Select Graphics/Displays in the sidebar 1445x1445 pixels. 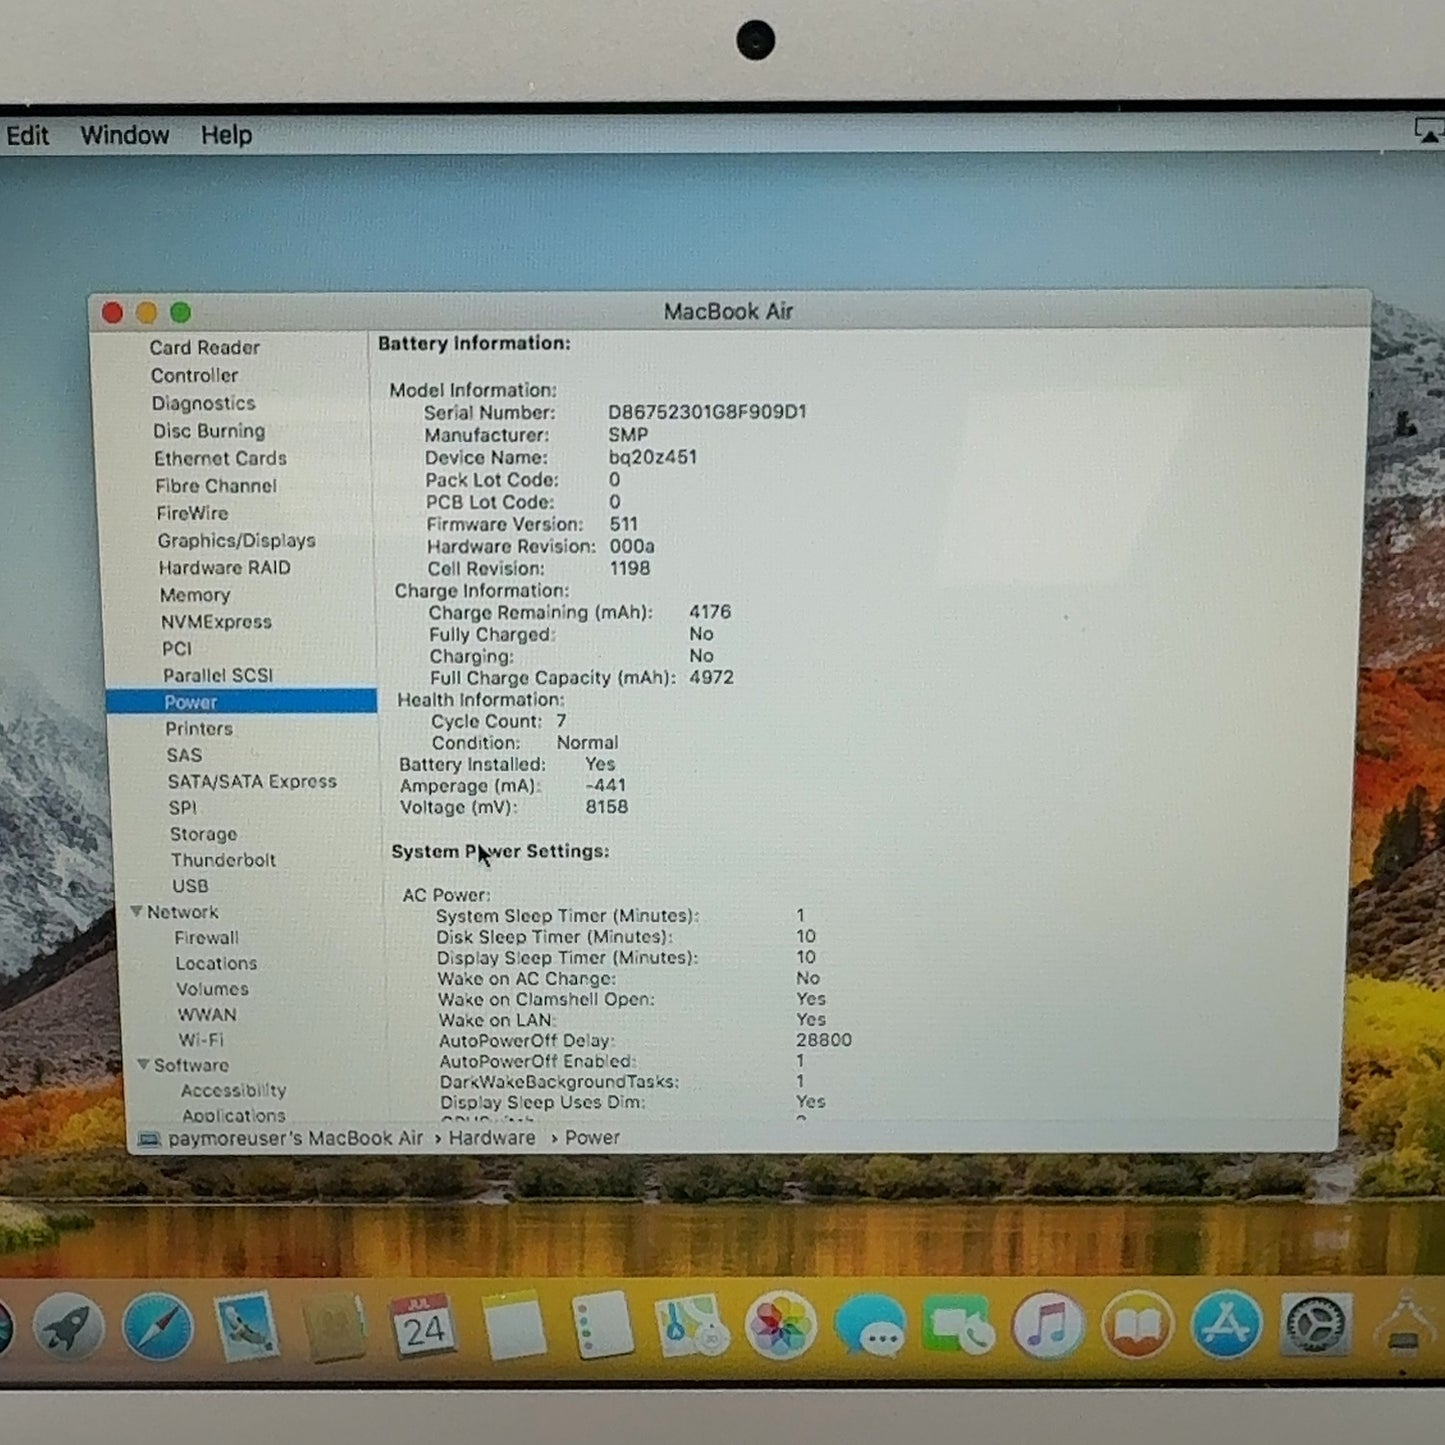pos(236,541)
